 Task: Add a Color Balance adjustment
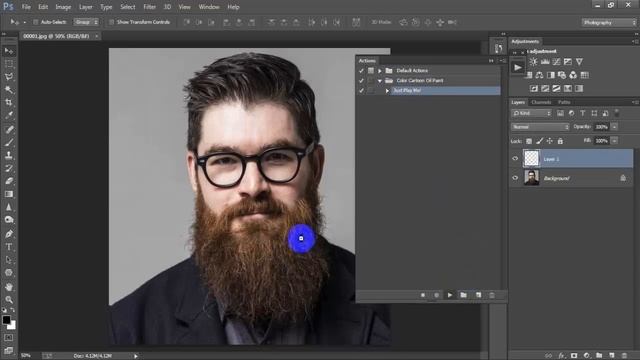click(x=539, y=75)
